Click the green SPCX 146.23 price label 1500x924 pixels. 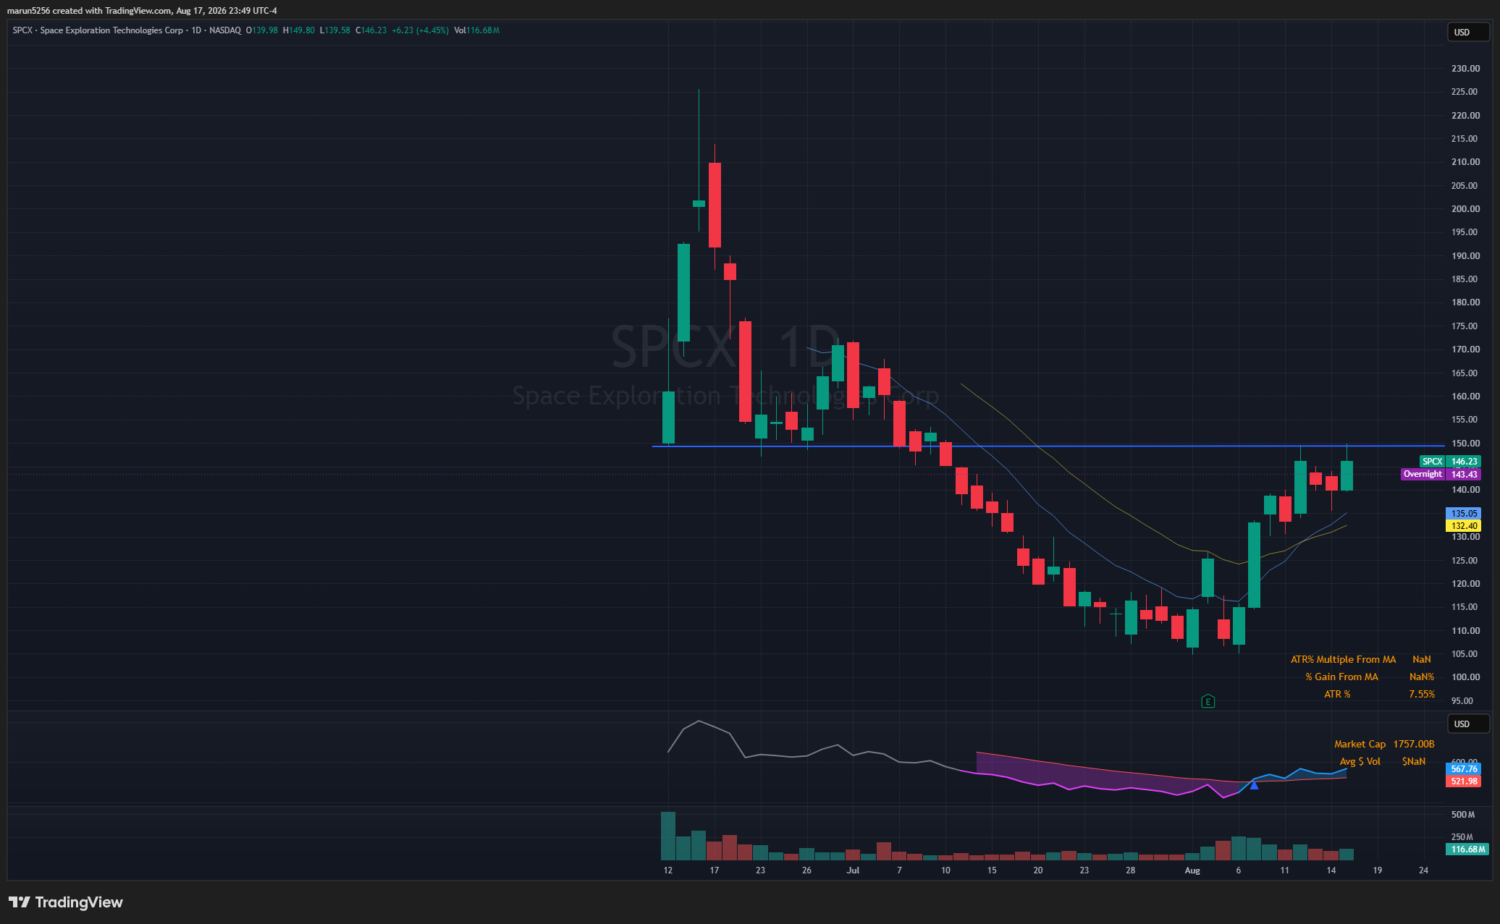coord(1450,462)
